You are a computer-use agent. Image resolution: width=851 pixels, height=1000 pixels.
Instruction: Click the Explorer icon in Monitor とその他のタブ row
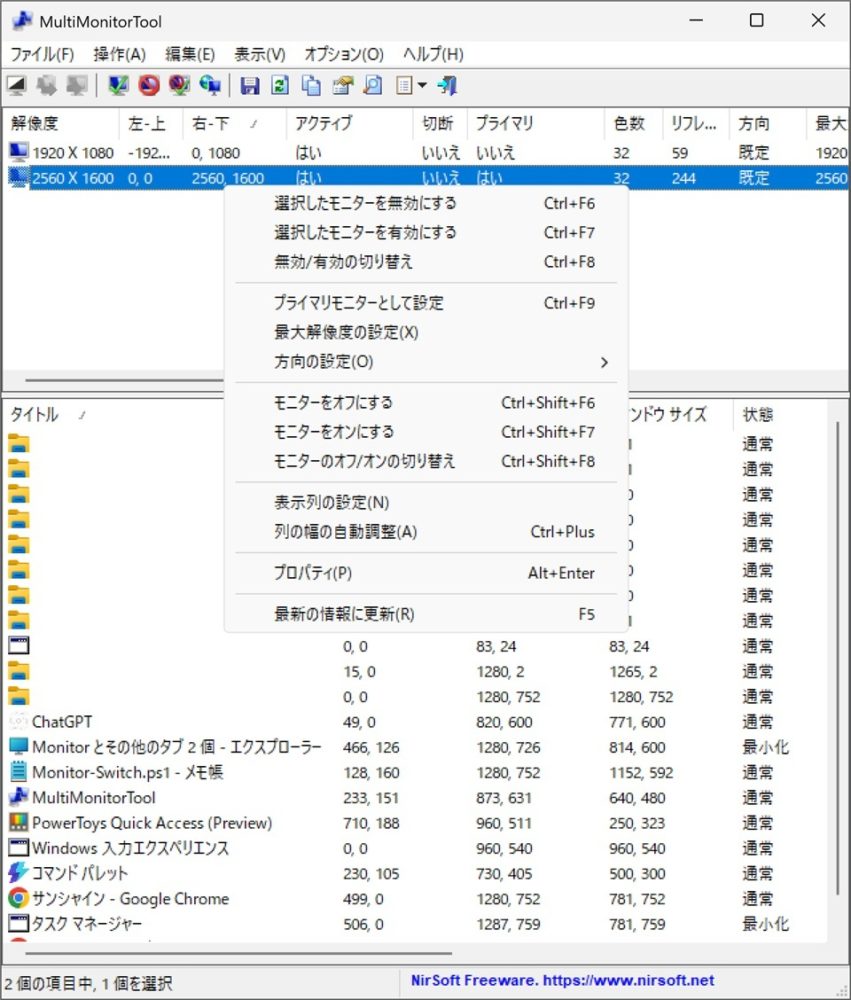tap(18, 746)
